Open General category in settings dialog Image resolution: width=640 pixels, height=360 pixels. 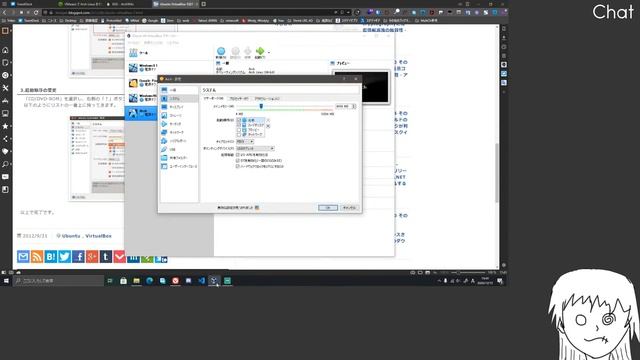[x=179, y=90]
